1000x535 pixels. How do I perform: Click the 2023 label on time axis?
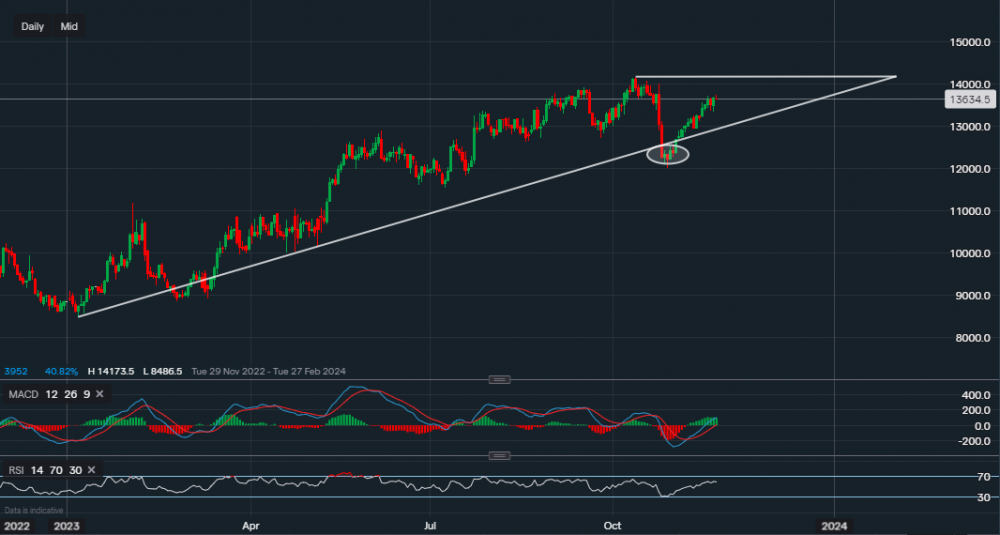tap(64, 525)
